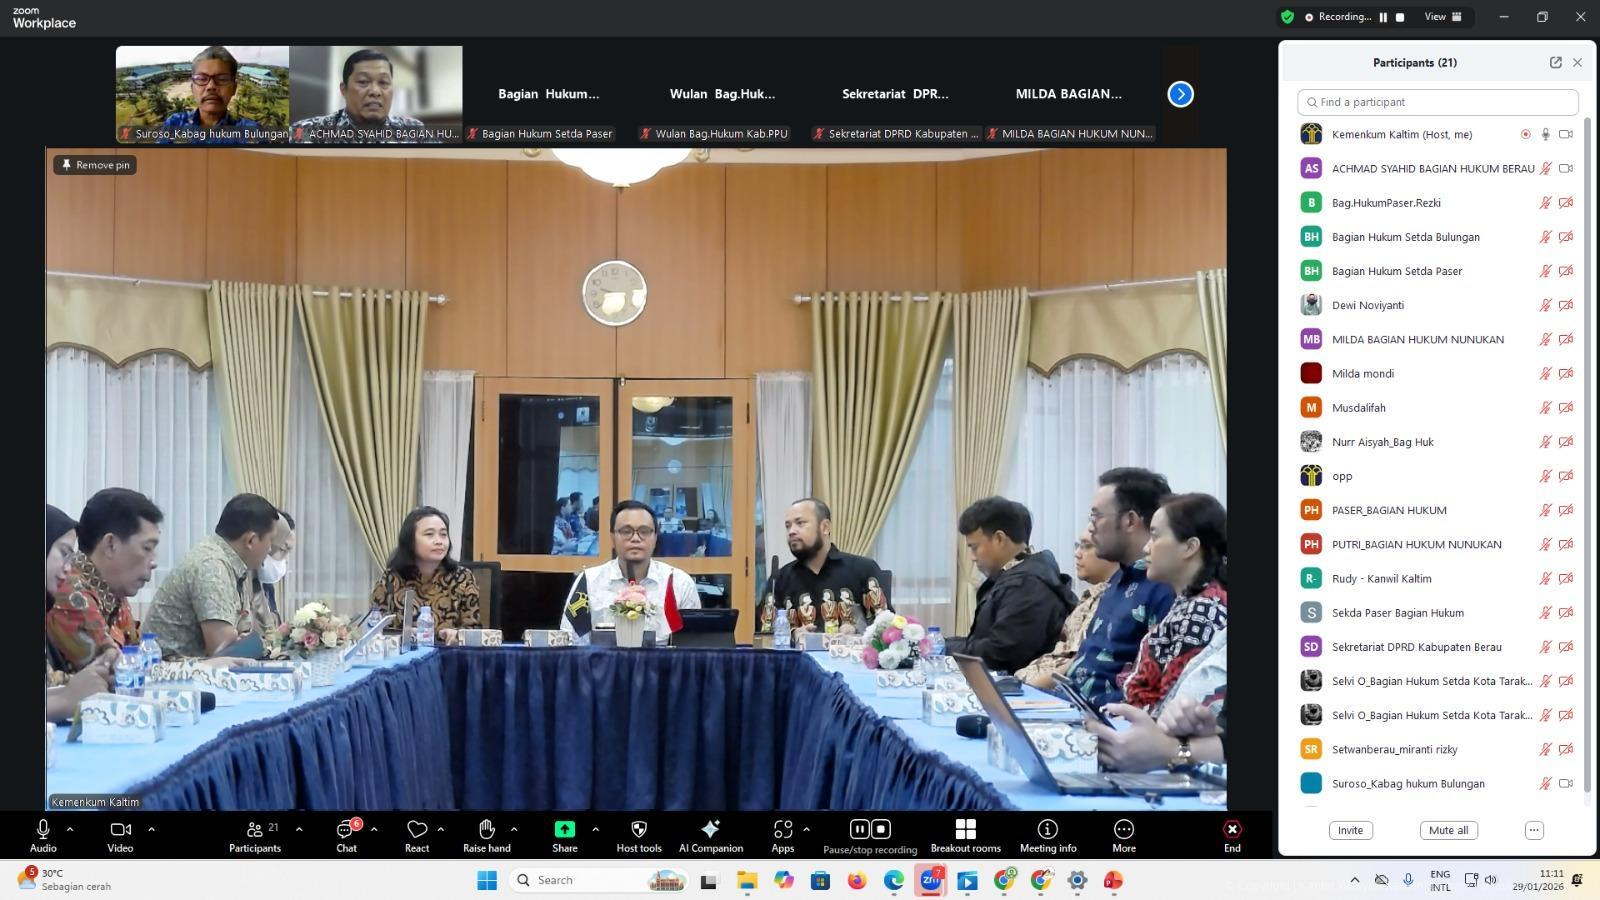
Task: Open Host tools shield icon
Action: pos(639,830)
